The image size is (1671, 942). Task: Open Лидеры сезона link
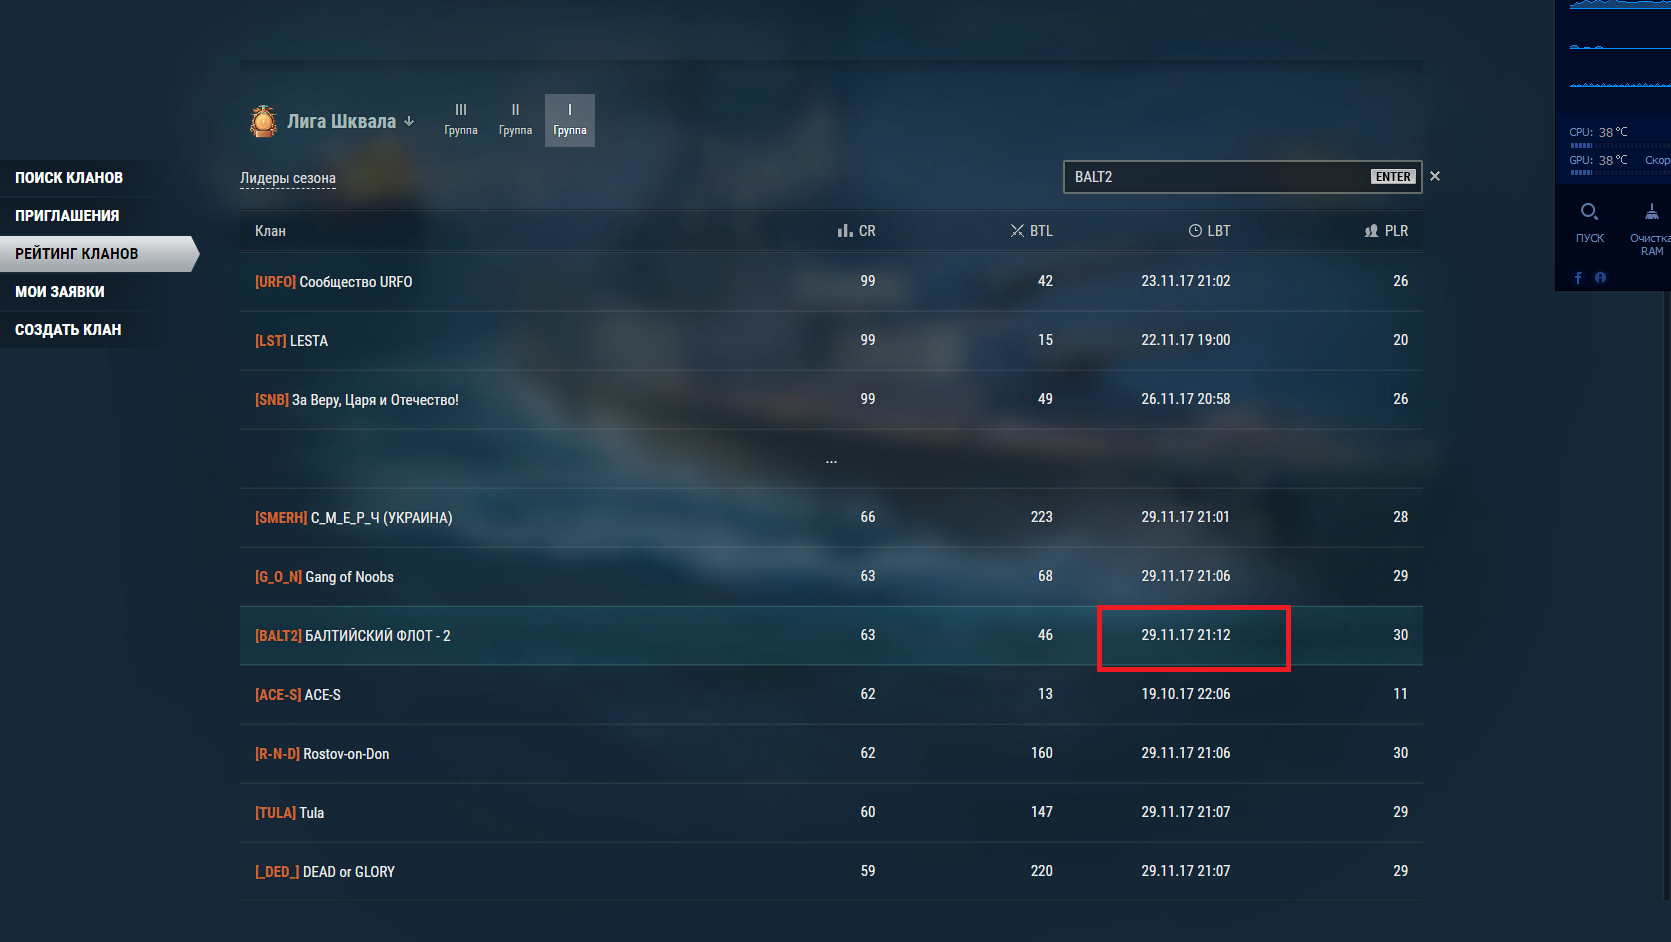pos(288,178)
